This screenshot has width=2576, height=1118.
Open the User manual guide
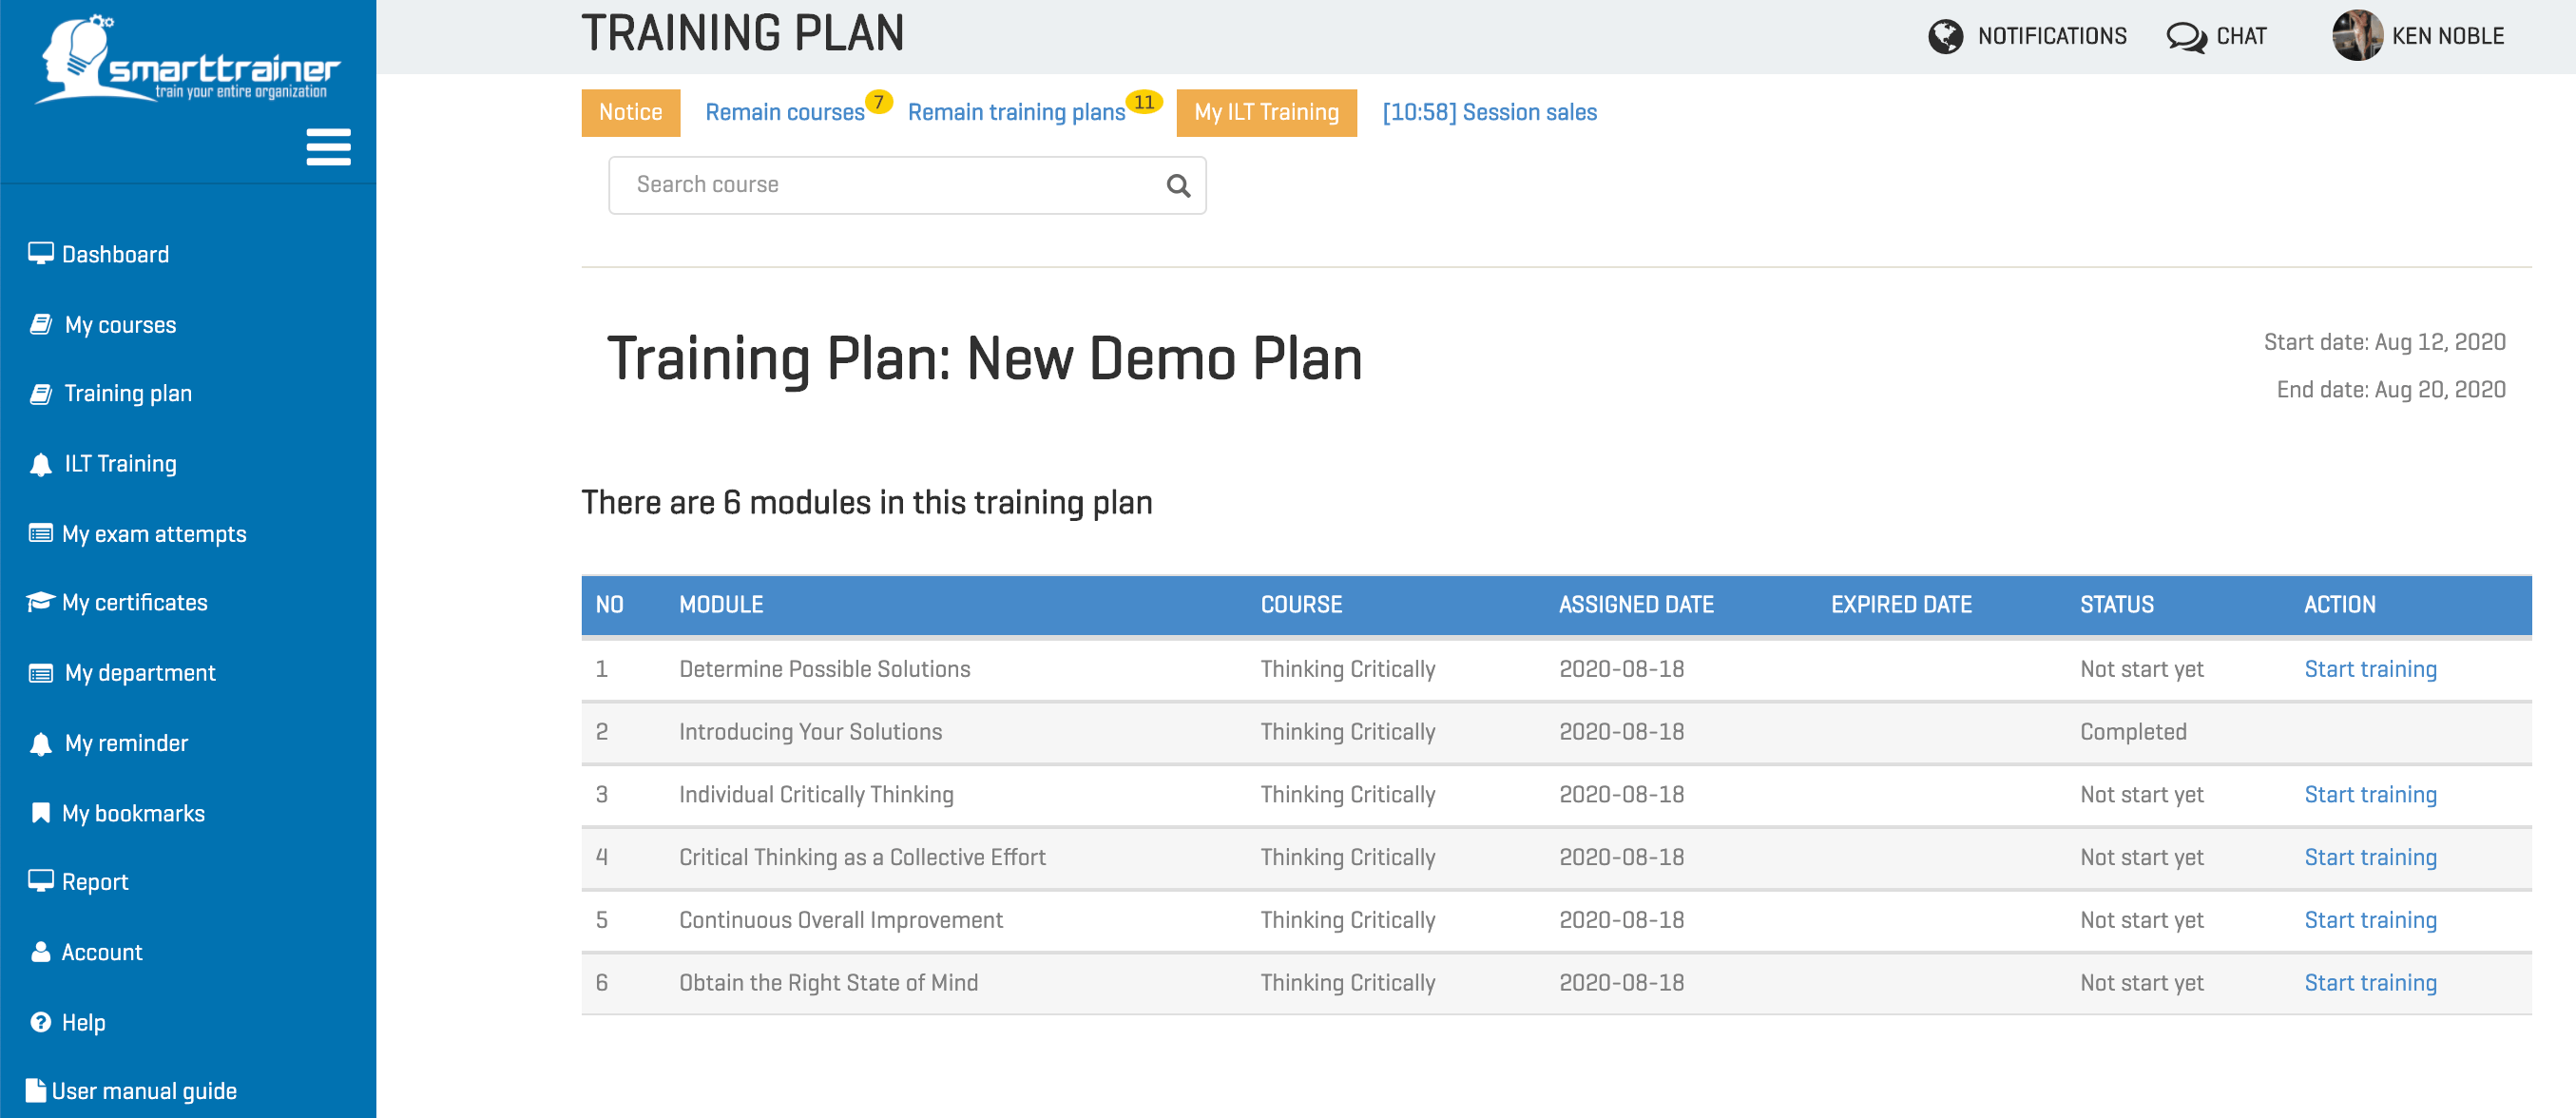pyautogui.click(x=144, y=1091)
